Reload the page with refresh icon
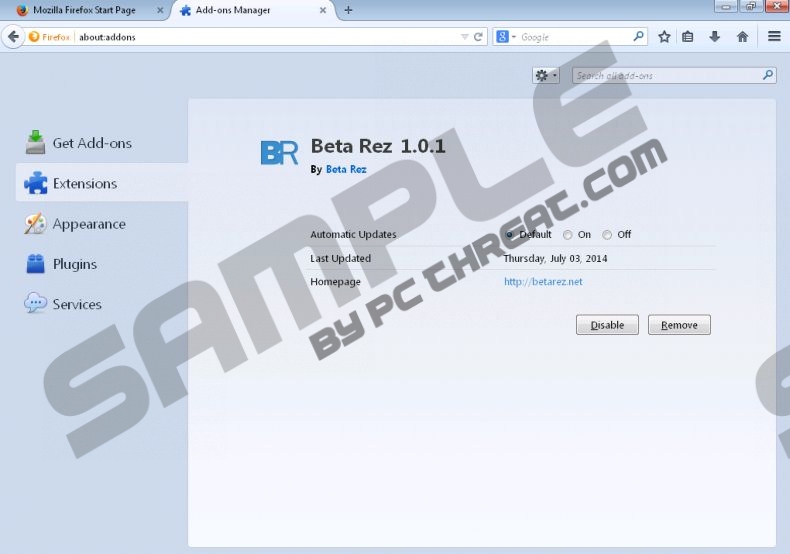The width and height of the screenshot is (790, 554). [479, 37]
